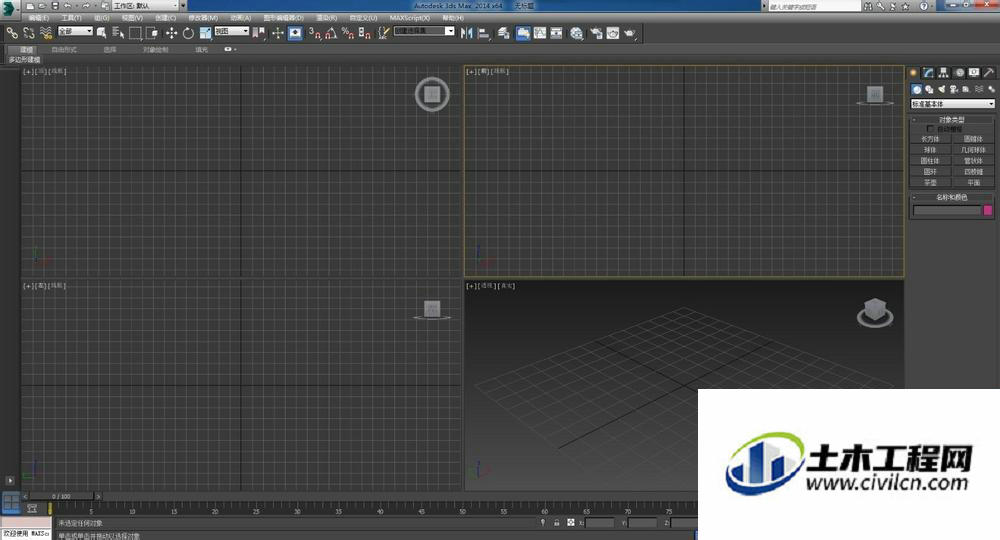Activate the Select and Rotate tool
Screen dimensions: 1000x540
[188, 33]
